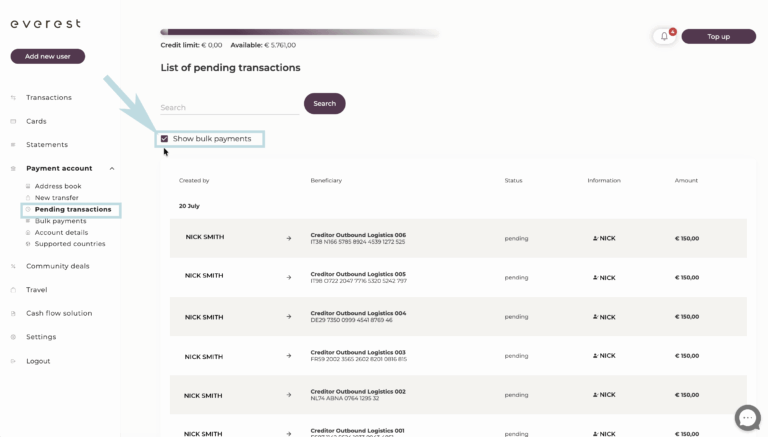This screenshot has width=768, height=437.
Task: Click the Statements sidebar icon
Action: pyautogui.click(x=13, y=145)
